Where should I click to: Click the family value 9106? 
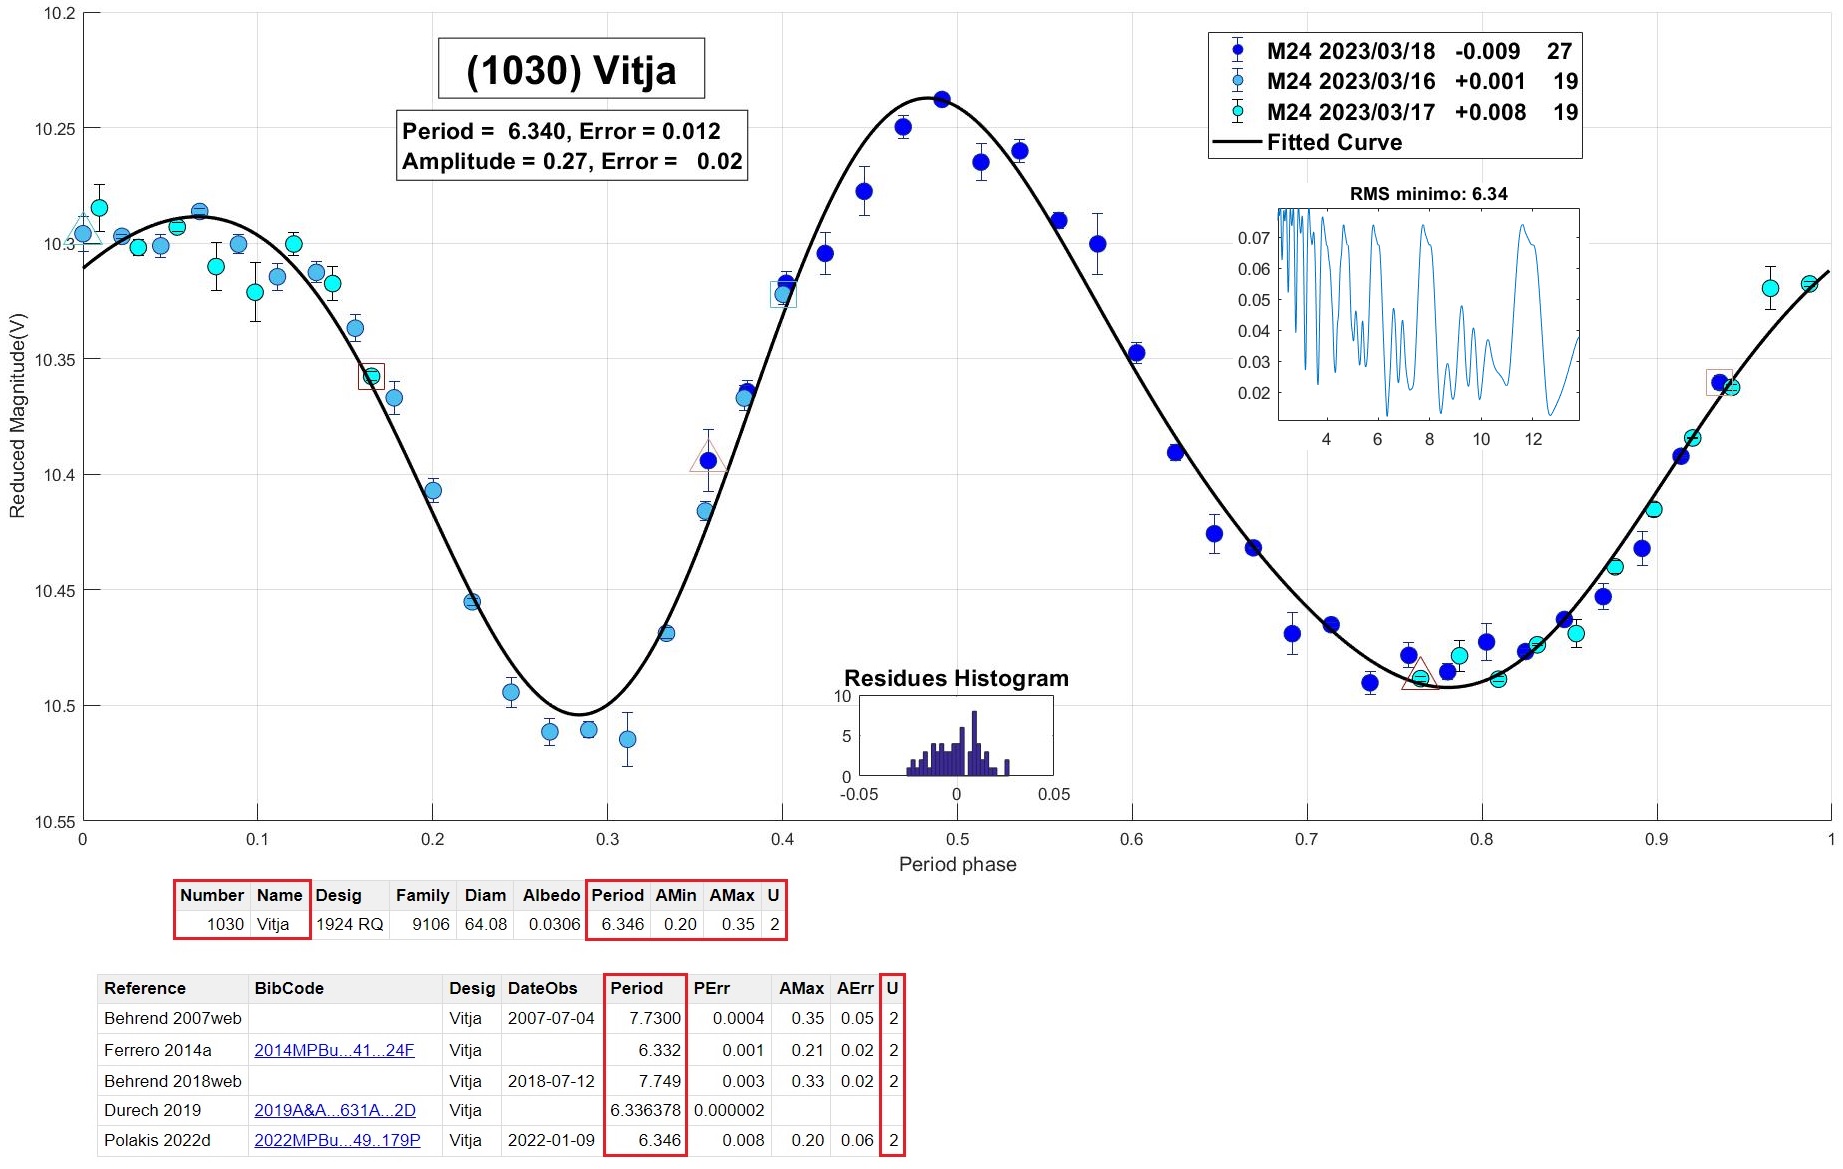point(431,924)
